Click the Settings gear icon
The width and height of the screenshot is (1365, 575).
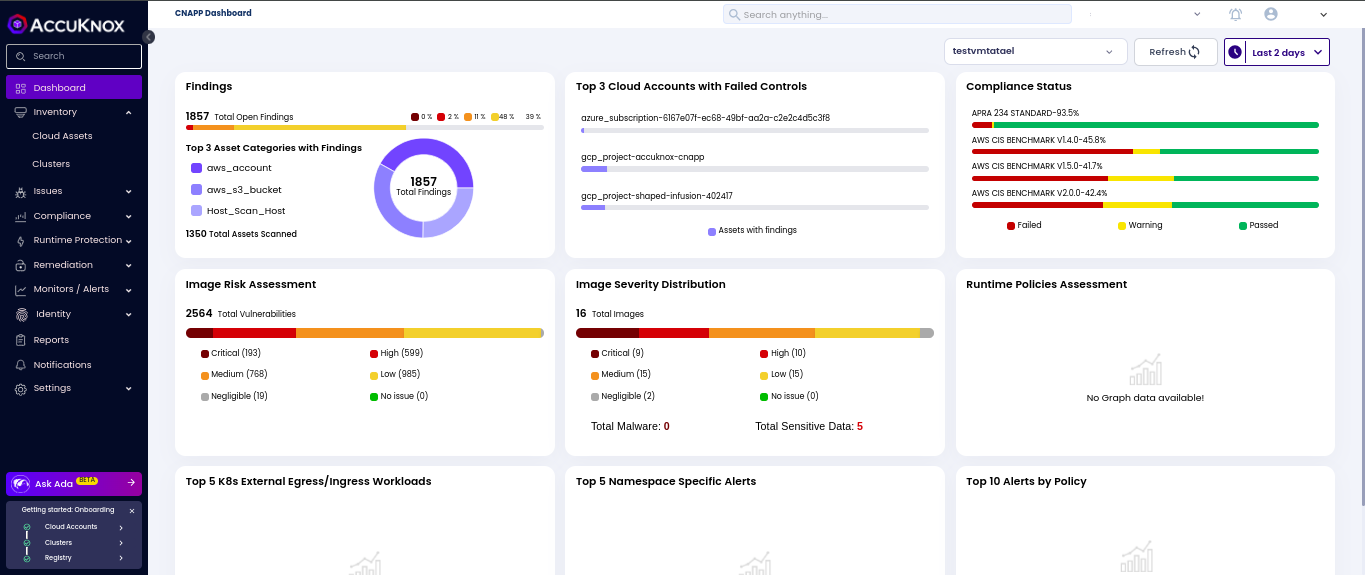(x=21, y=389)
